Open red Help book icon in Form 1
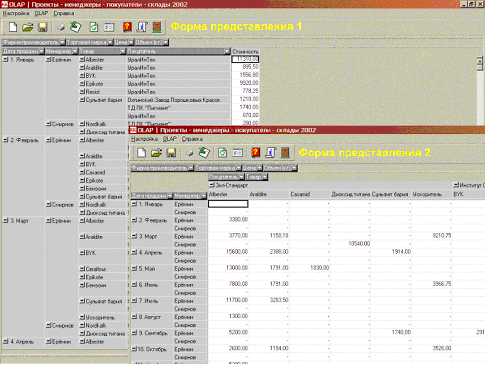486x365 pixels. (127, 27)
